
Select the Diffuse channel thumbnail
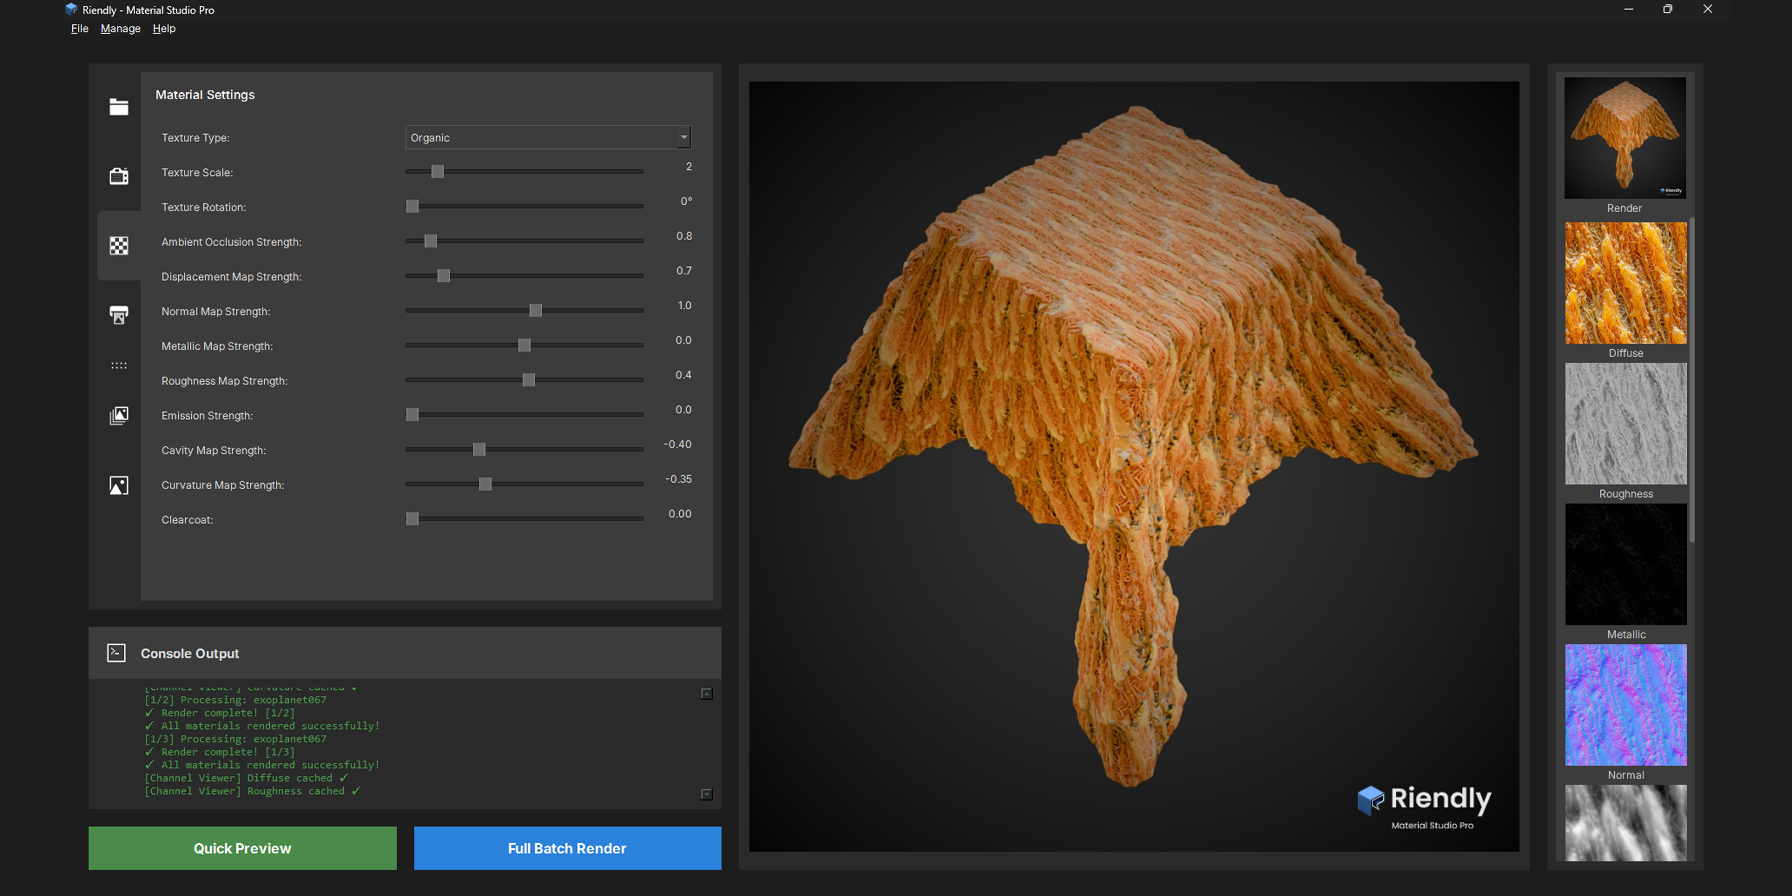point(1625,283)
